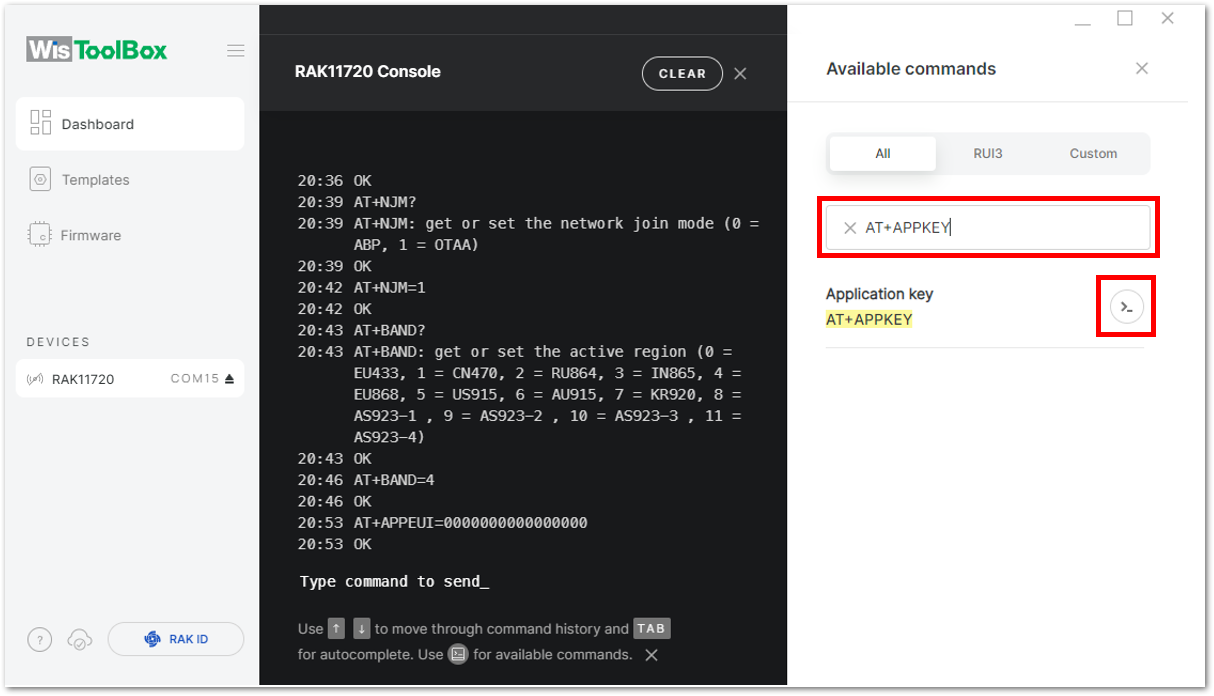Click the Type command to send prompt

pyautogui.click(x=394, y=581)
